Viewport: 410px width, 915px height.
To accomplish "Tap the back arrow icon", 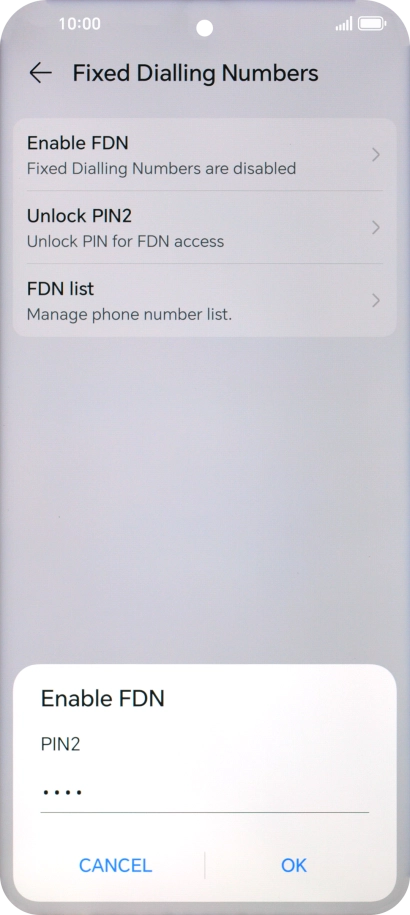I will 40,73.
